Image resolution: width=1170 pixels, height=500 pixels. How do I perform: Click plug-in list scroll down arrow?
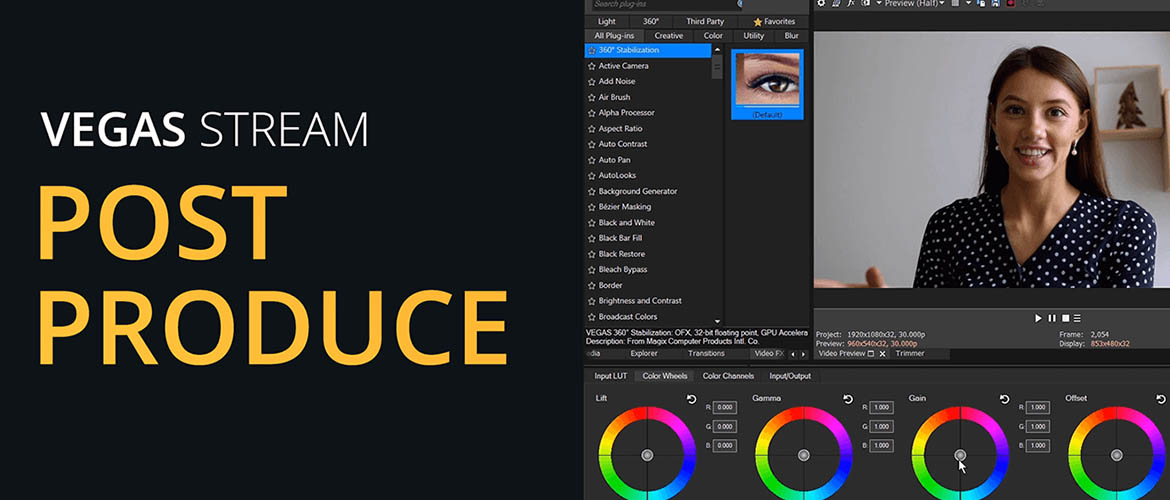coord(718,320)
